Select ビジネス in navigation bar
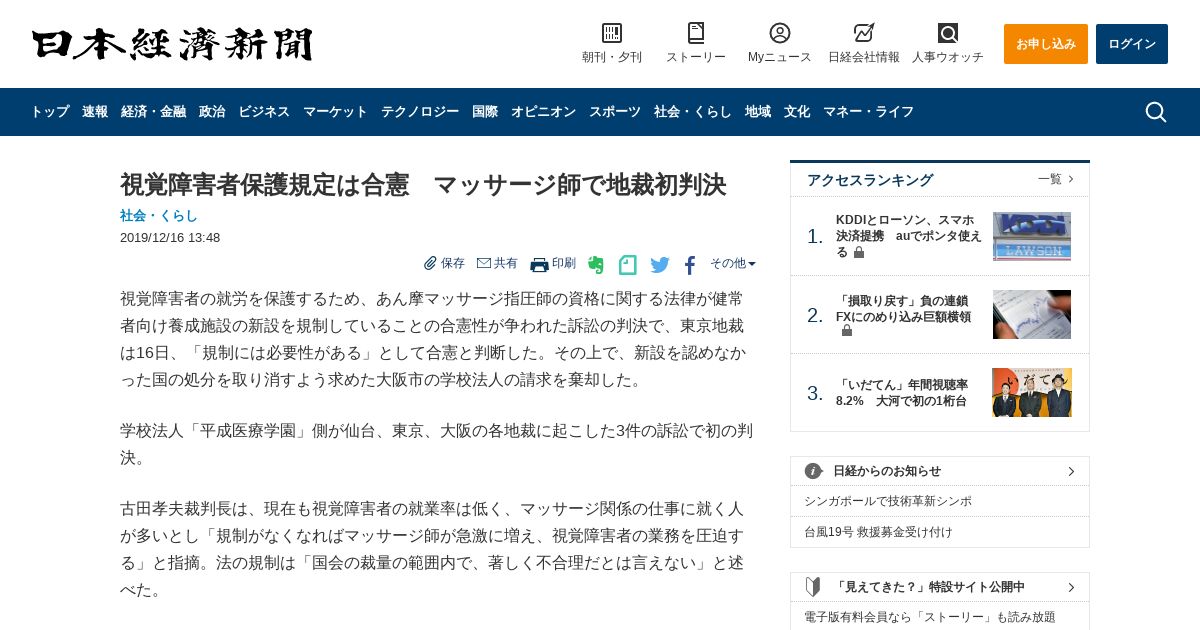Image resolution: width=1200 pixels, height=630 pixels. (264, 112)
